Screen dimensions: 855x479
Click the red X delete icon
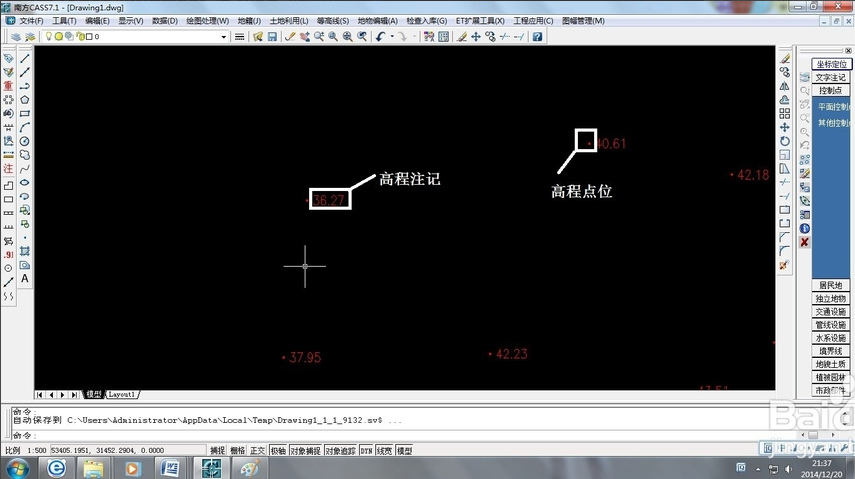coord(804,242)
